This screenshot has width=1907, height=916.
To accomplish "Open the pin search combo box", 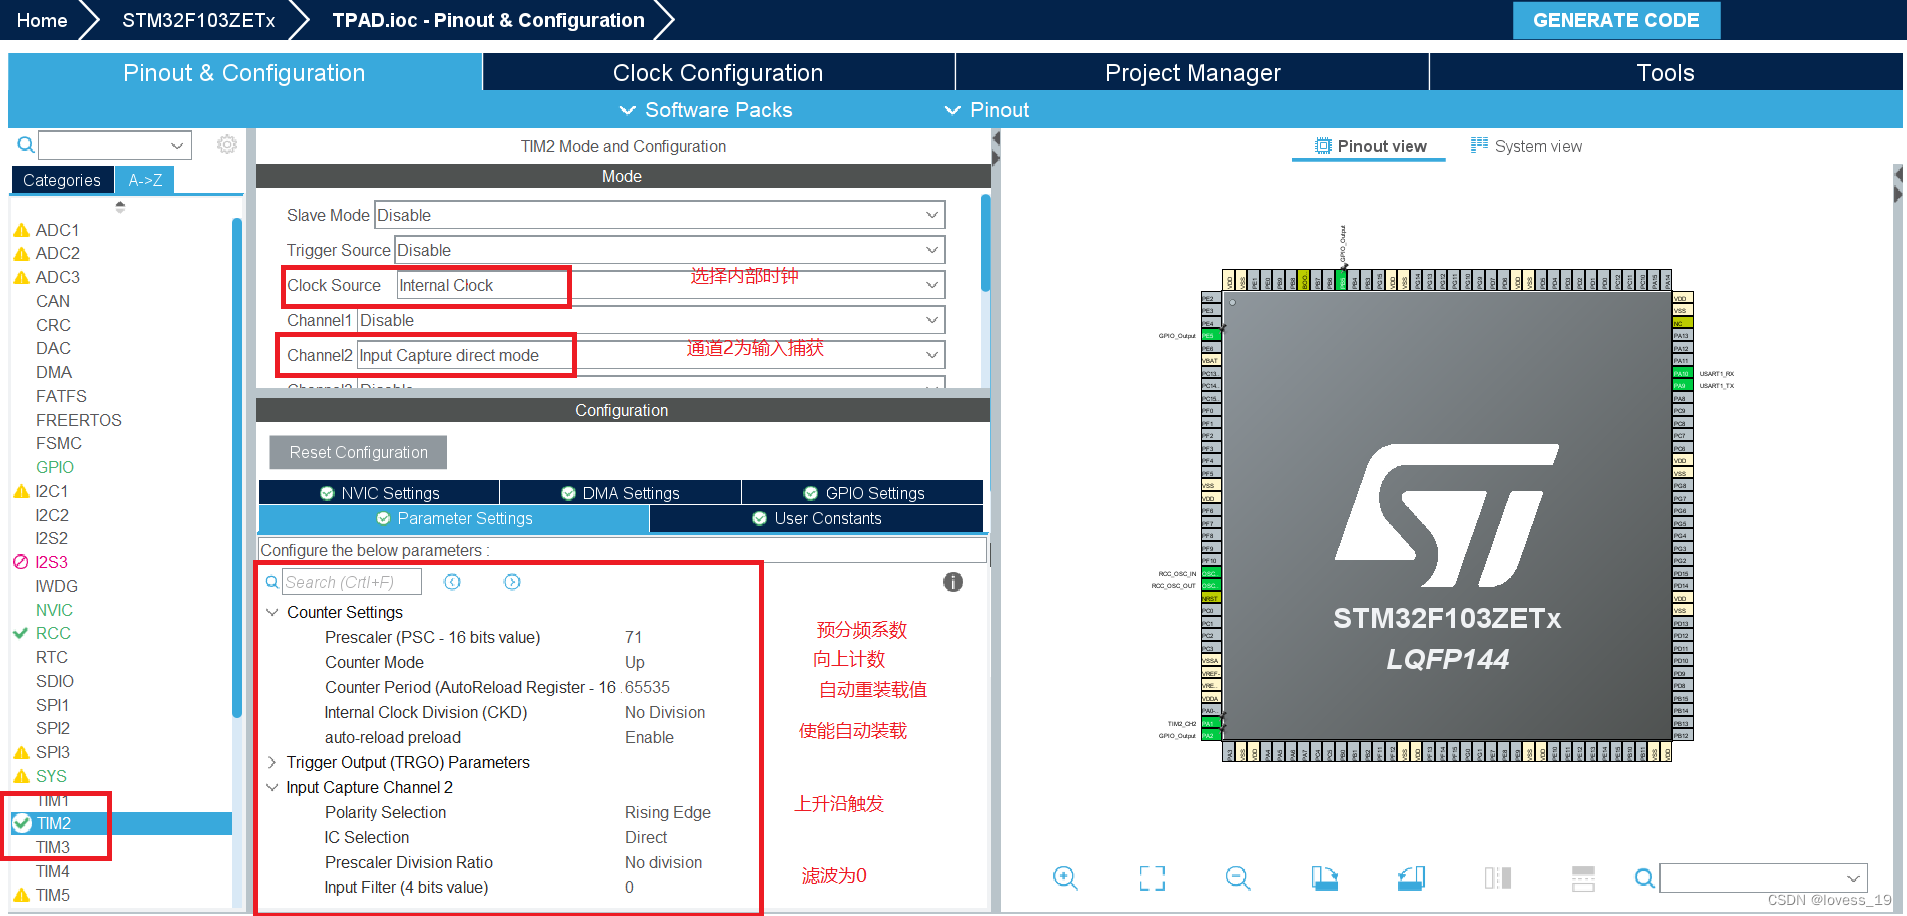I will [x=1764, y=878].
